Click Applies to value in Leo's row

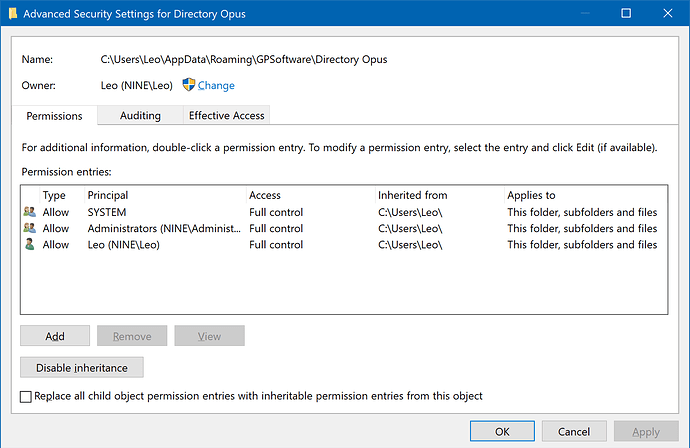pos(582,245)
